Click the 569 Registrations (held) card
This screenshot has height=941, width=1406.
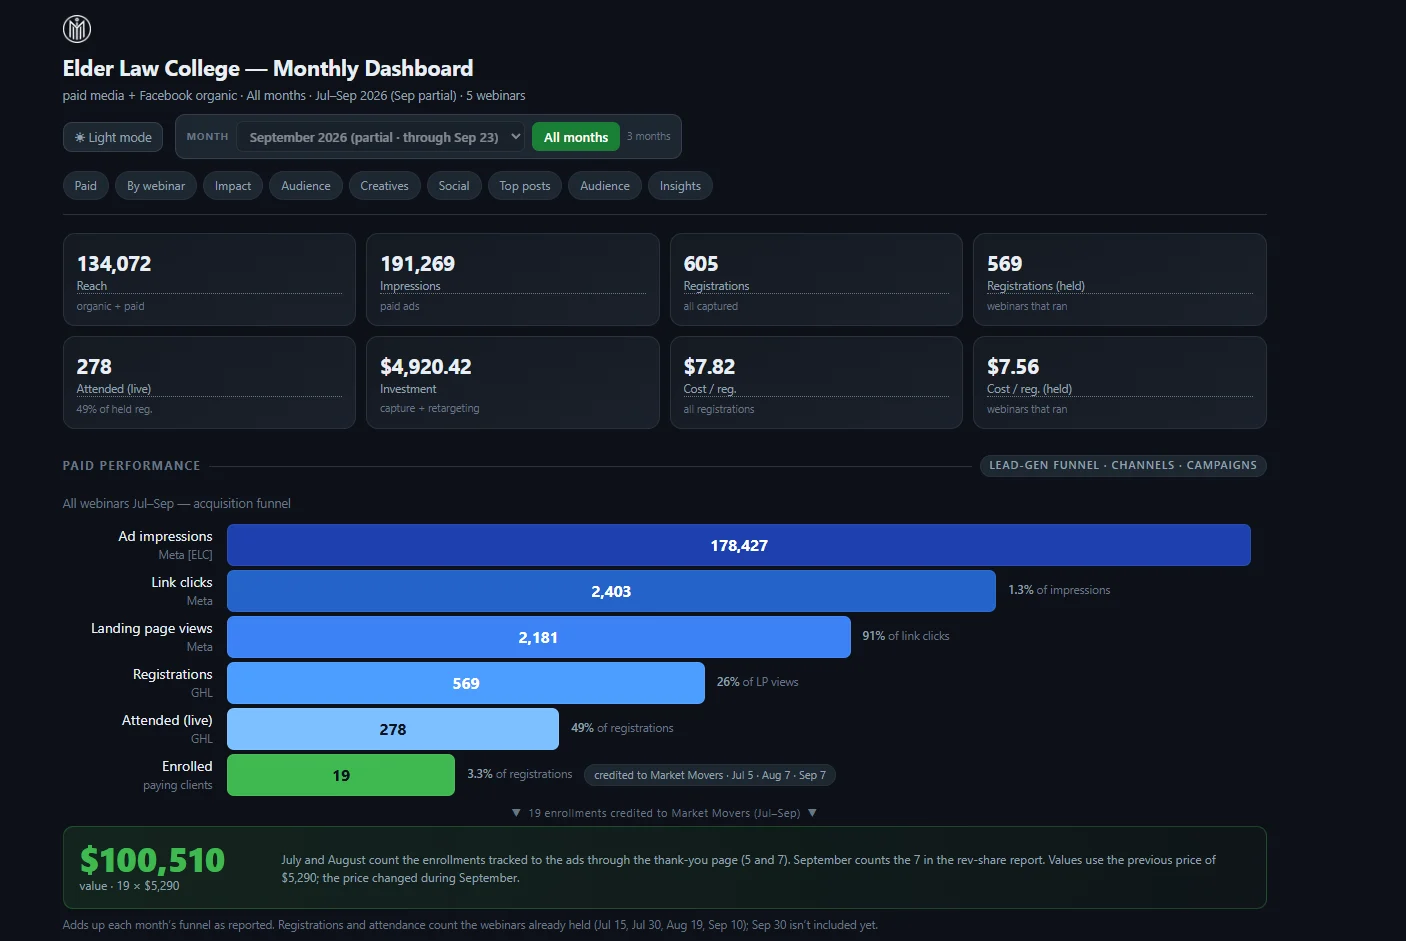point(1120,280)
